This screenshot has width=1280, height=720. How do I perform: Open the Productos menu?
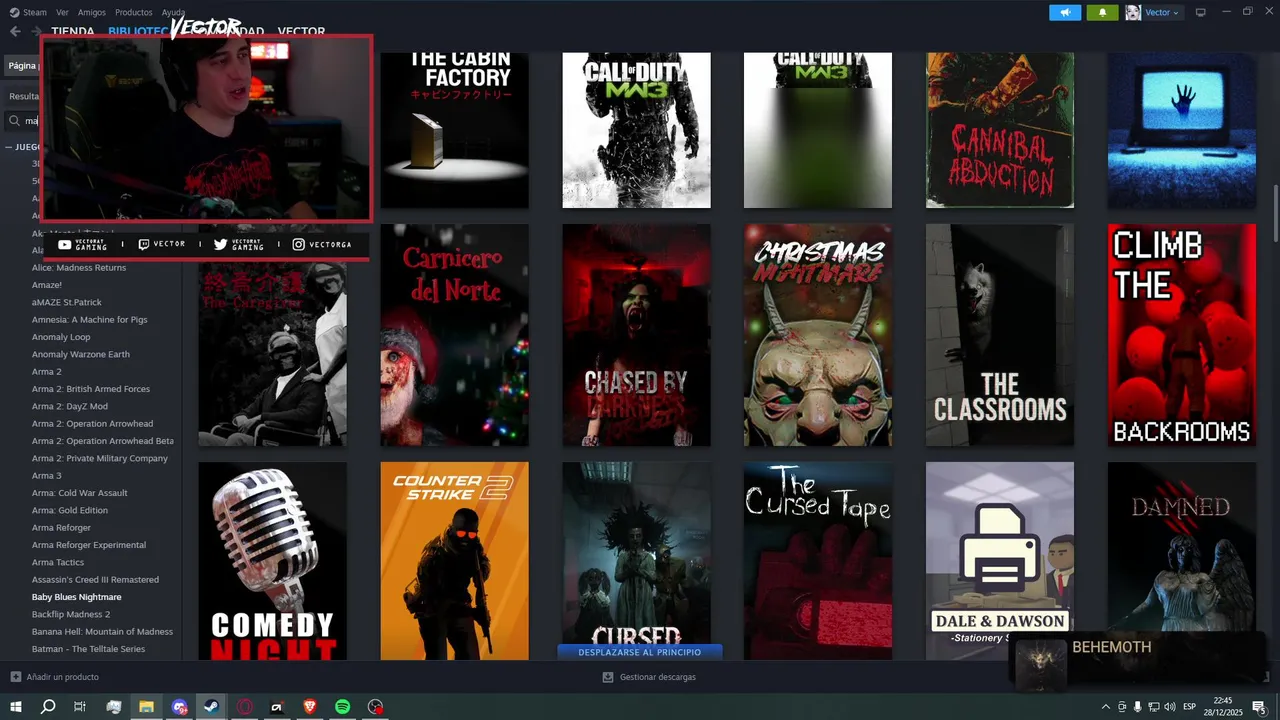pyautogui.click(x=134, y=12)
